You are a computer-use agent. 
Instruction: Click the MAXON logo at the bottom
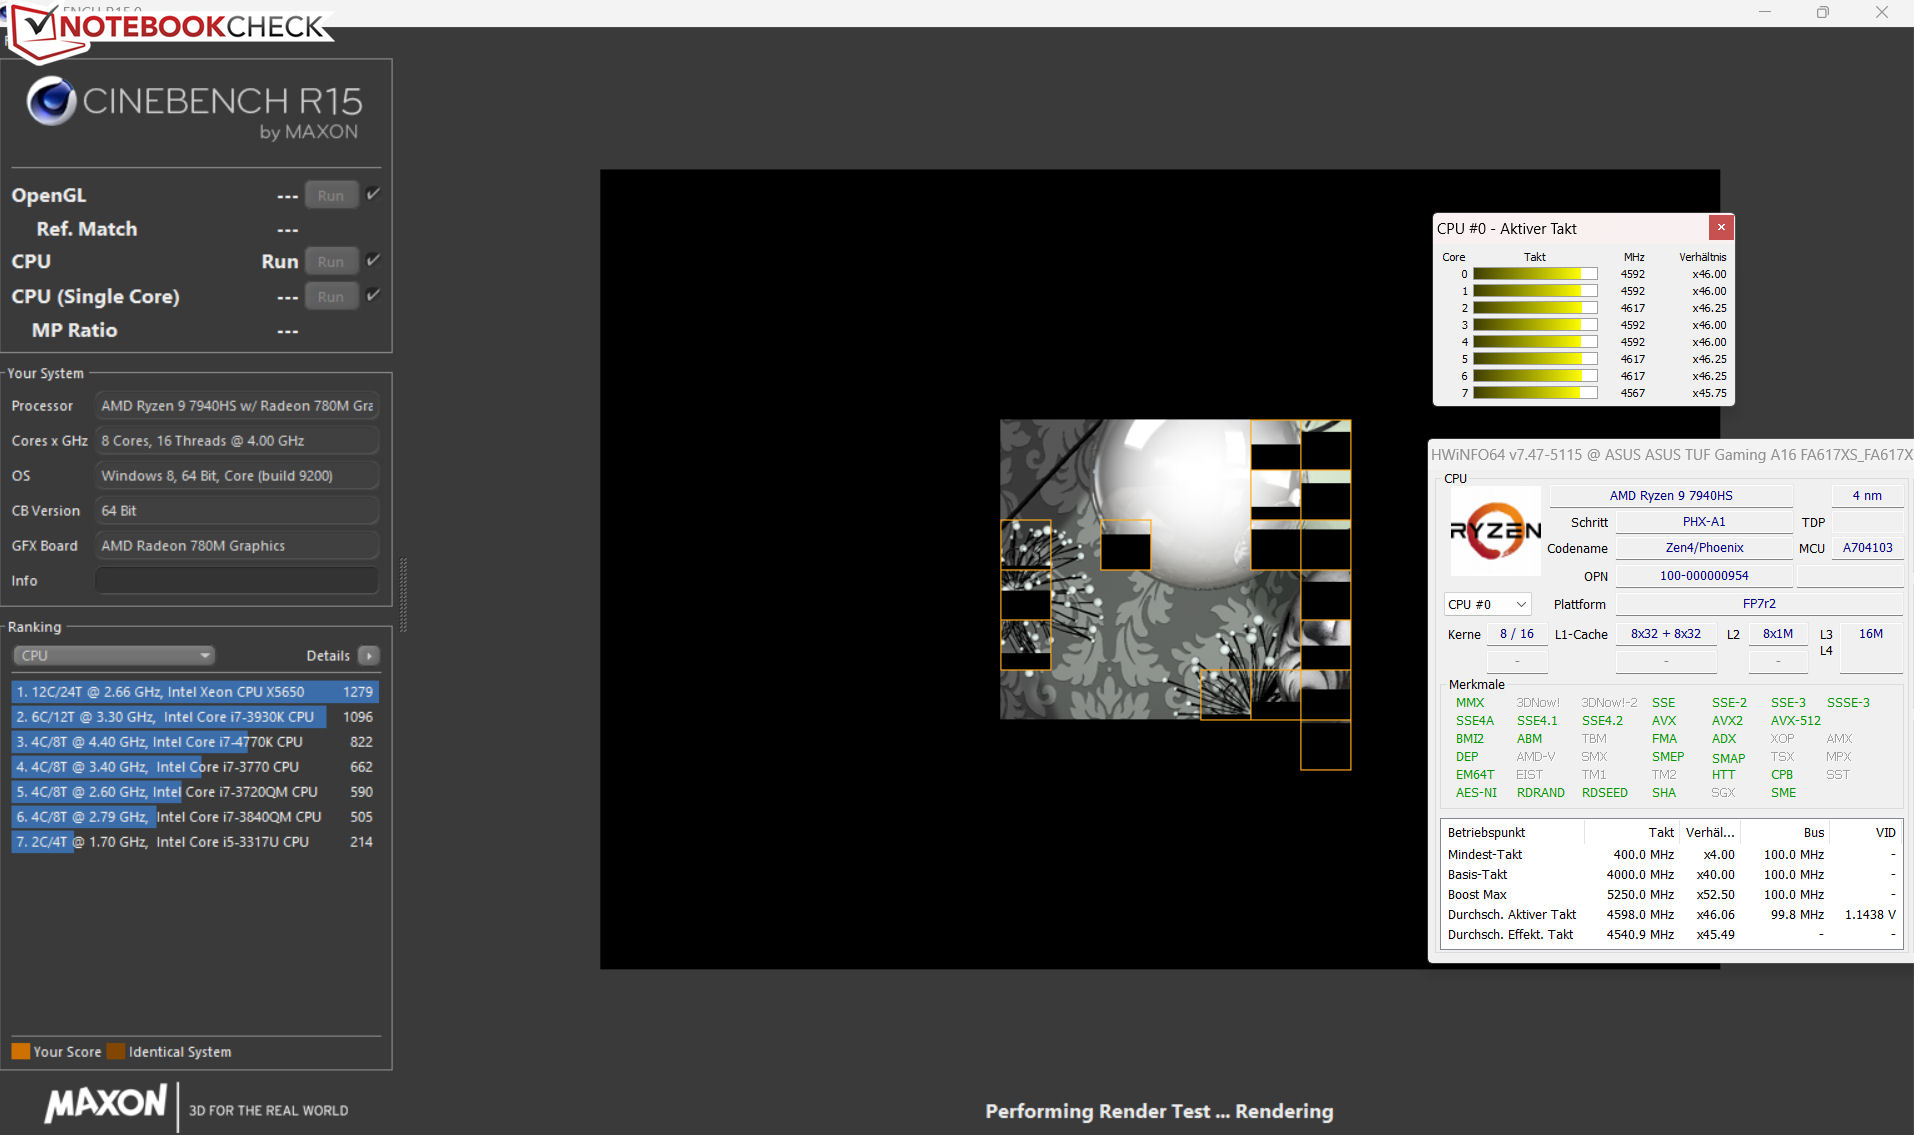106,1103
